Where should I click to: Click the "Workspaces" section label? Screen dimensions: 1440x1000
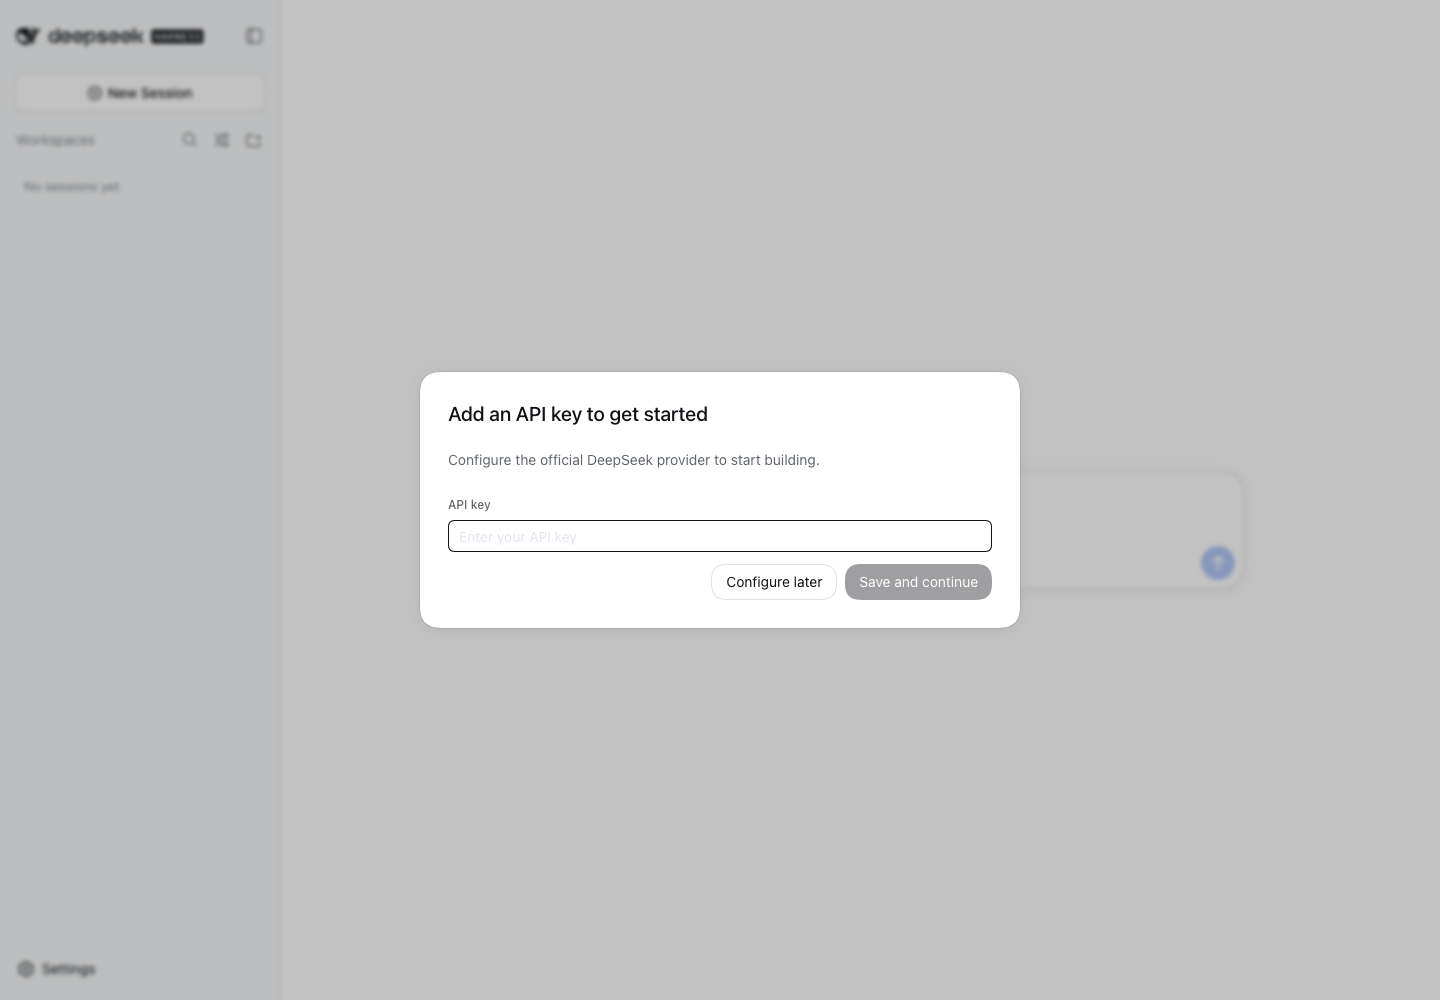pyautogui.click(x=56, y=140)
